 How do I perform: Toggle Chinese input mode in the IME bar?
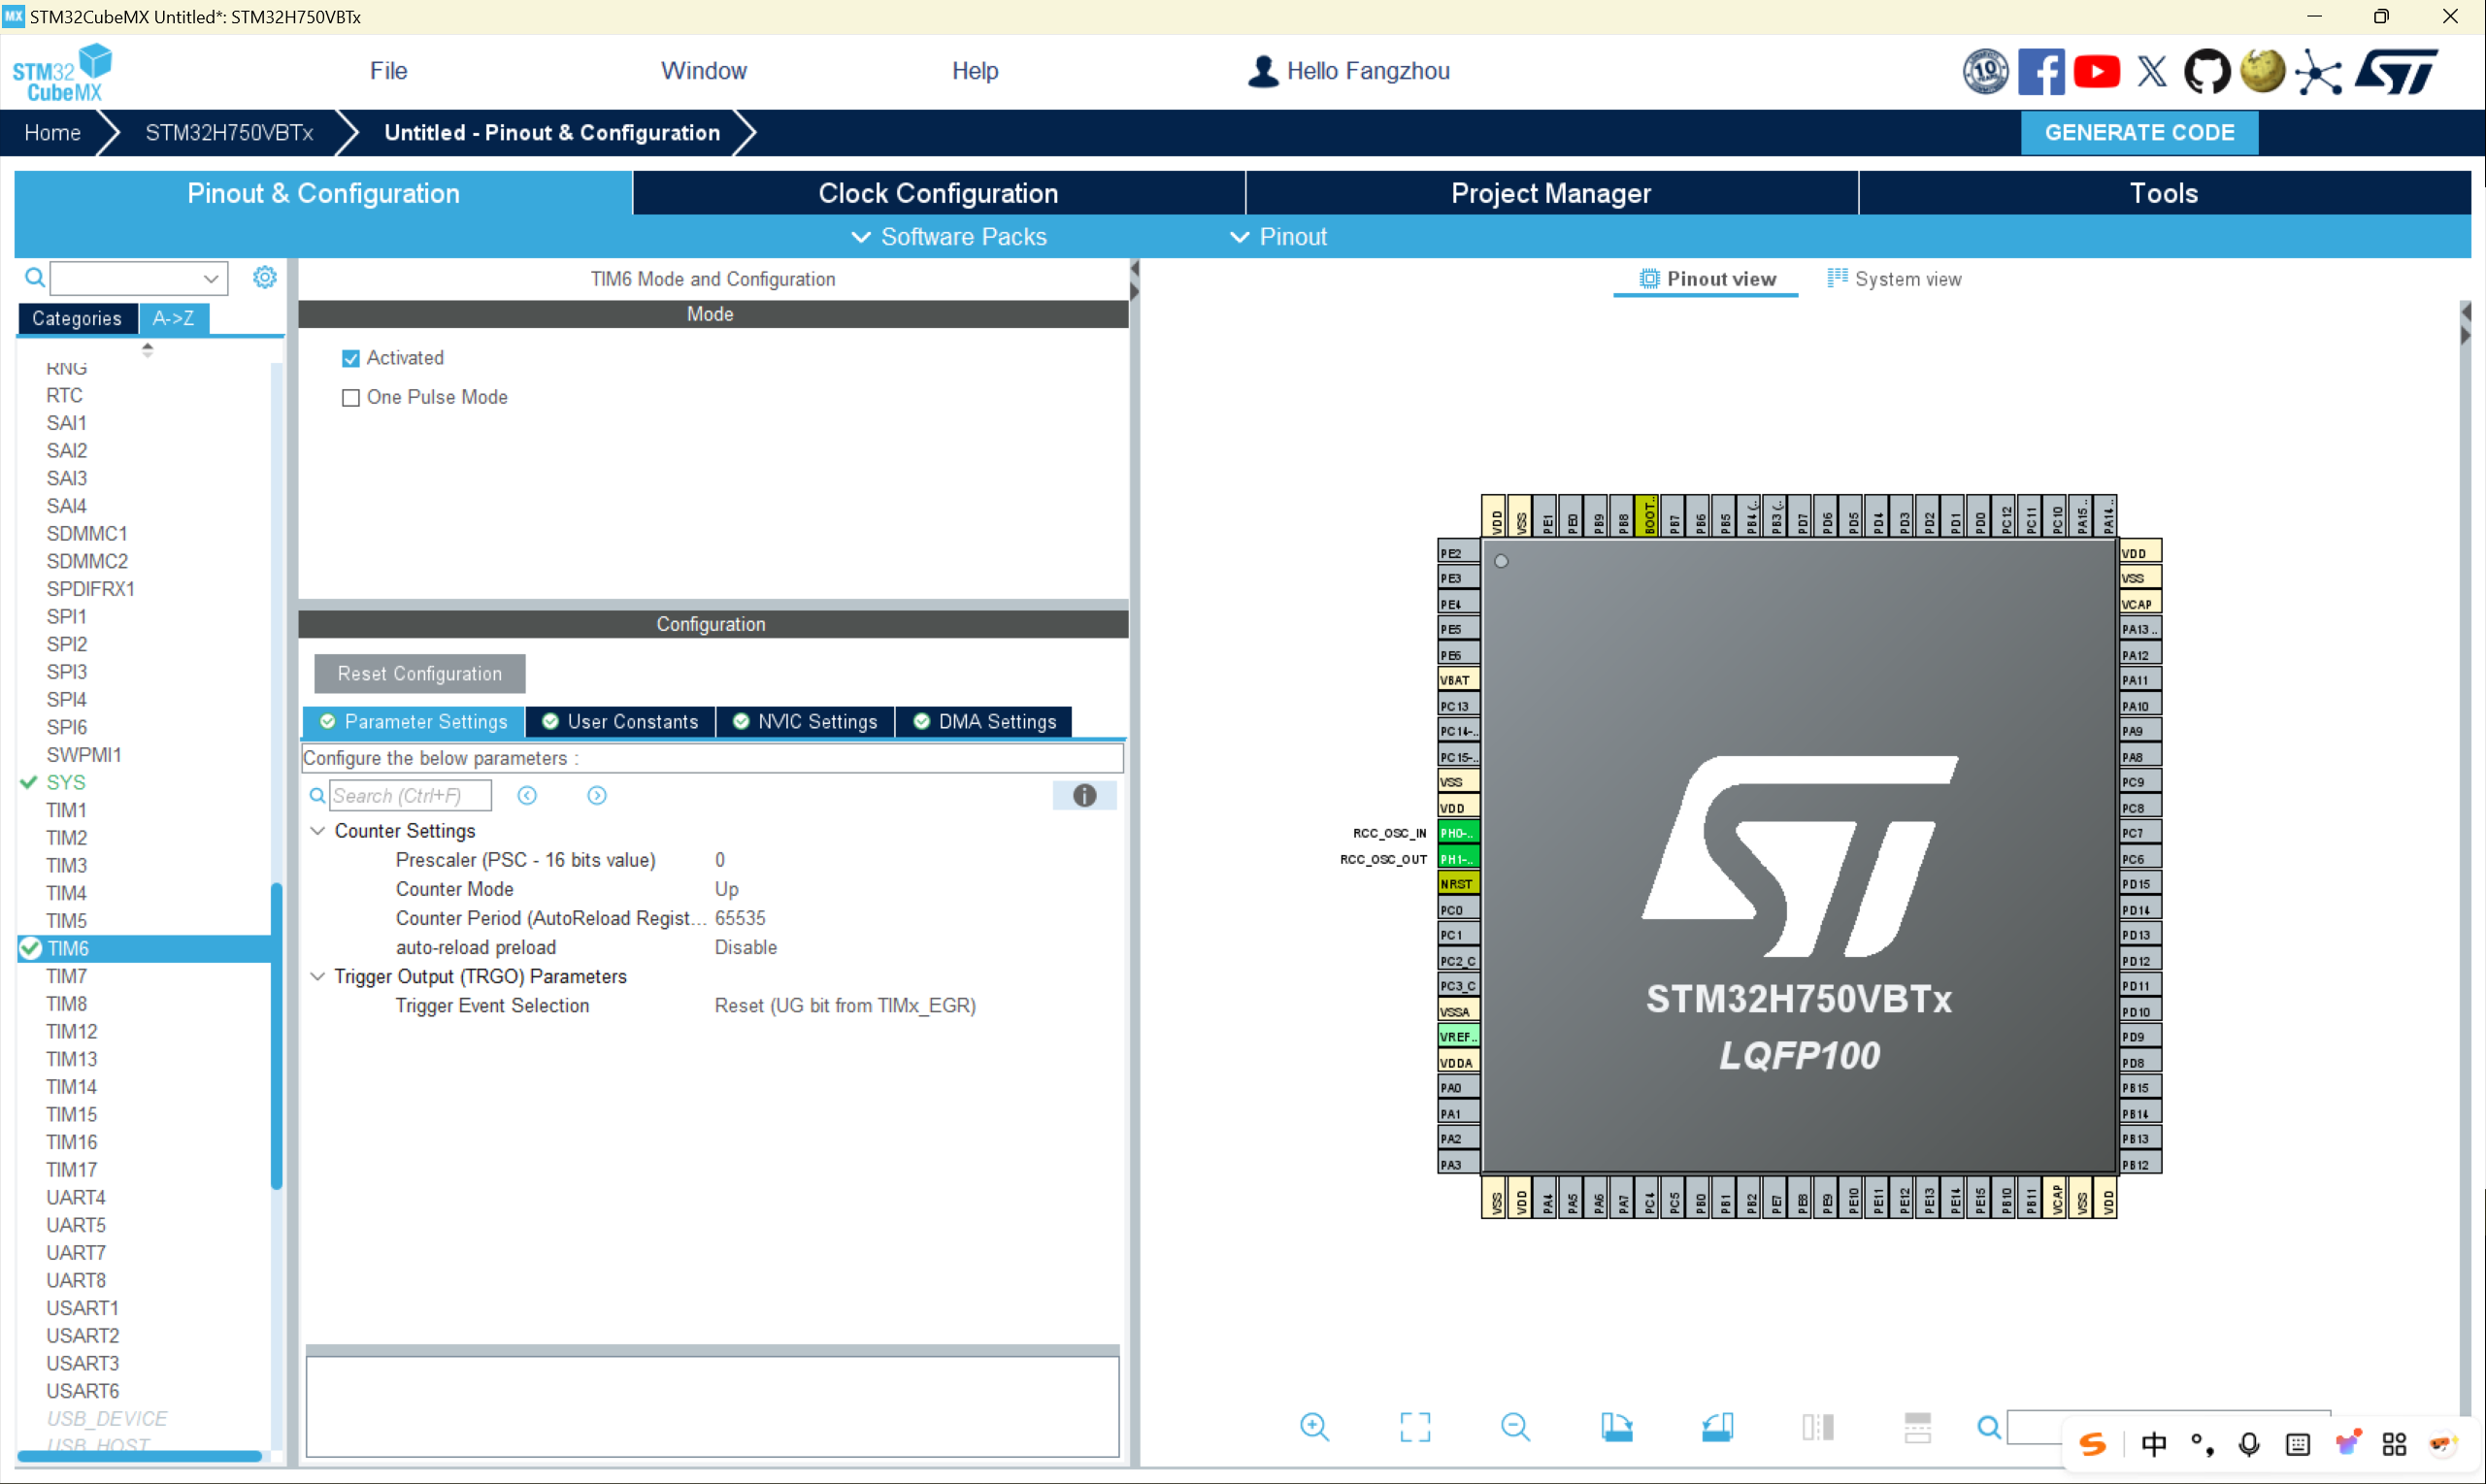tap(2153, 1444)
